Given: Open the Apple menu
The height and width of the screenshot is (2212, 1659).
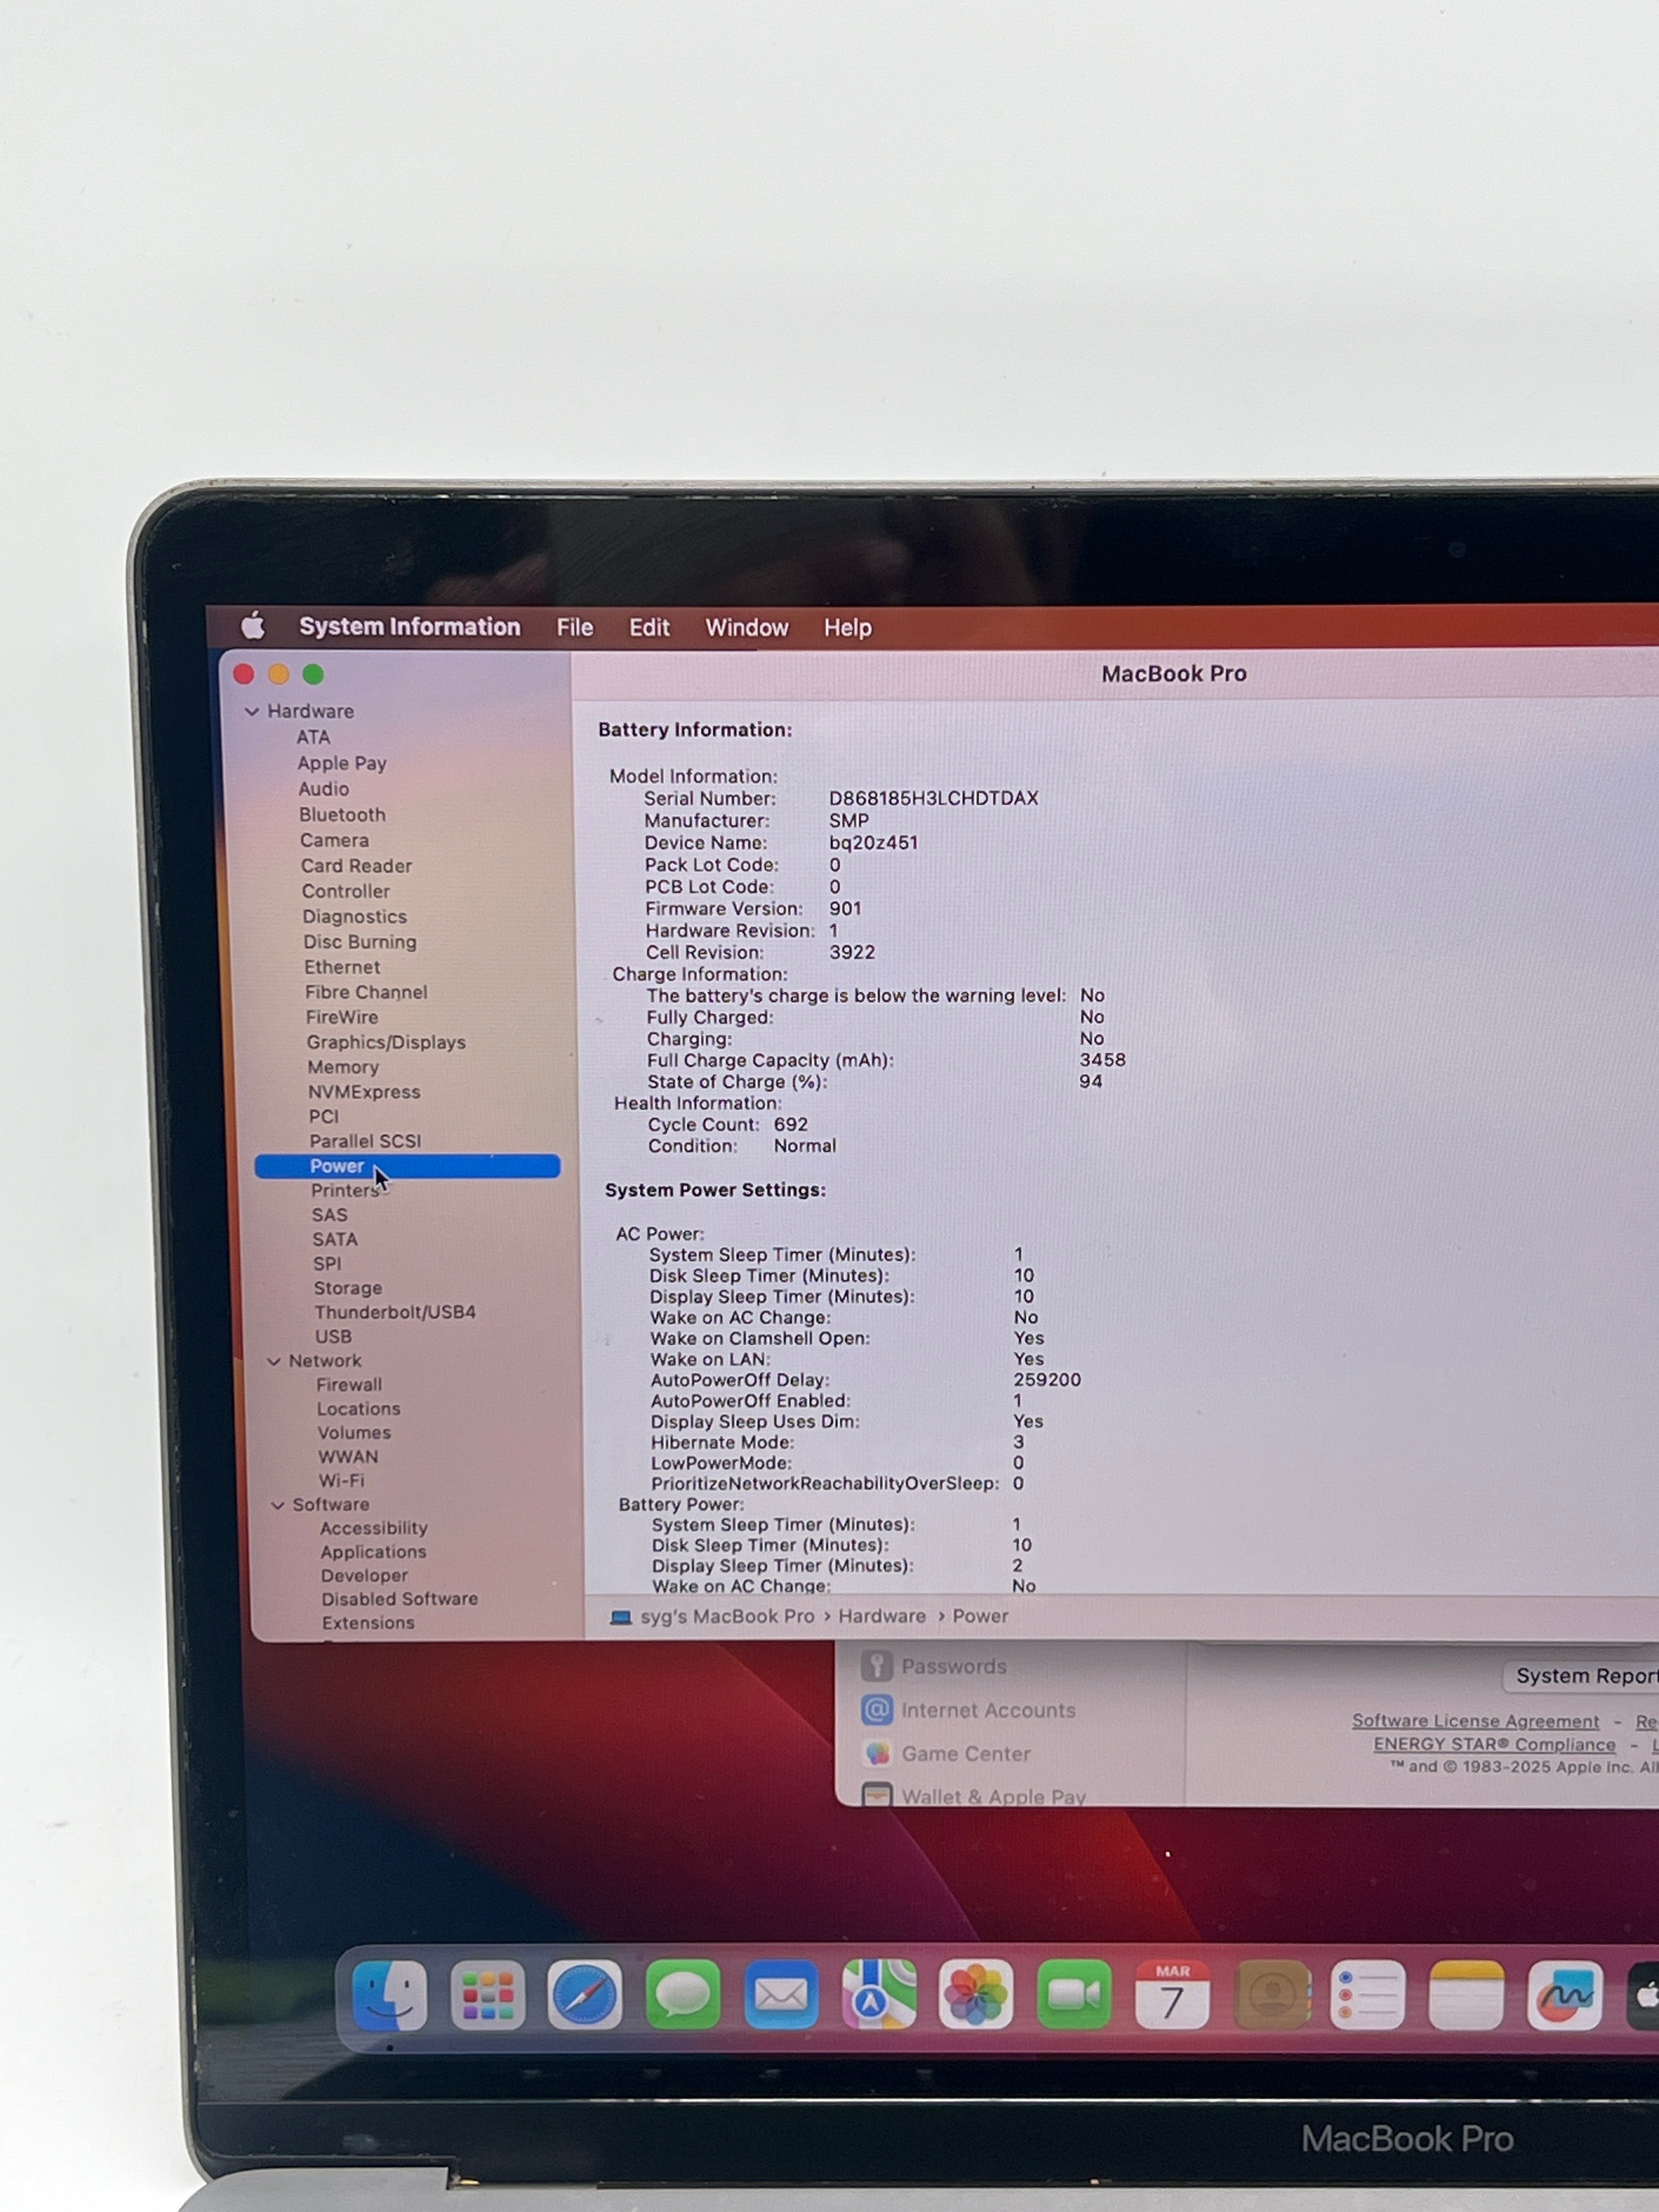Looking at the screenshot, I should [x=253, y=626].
